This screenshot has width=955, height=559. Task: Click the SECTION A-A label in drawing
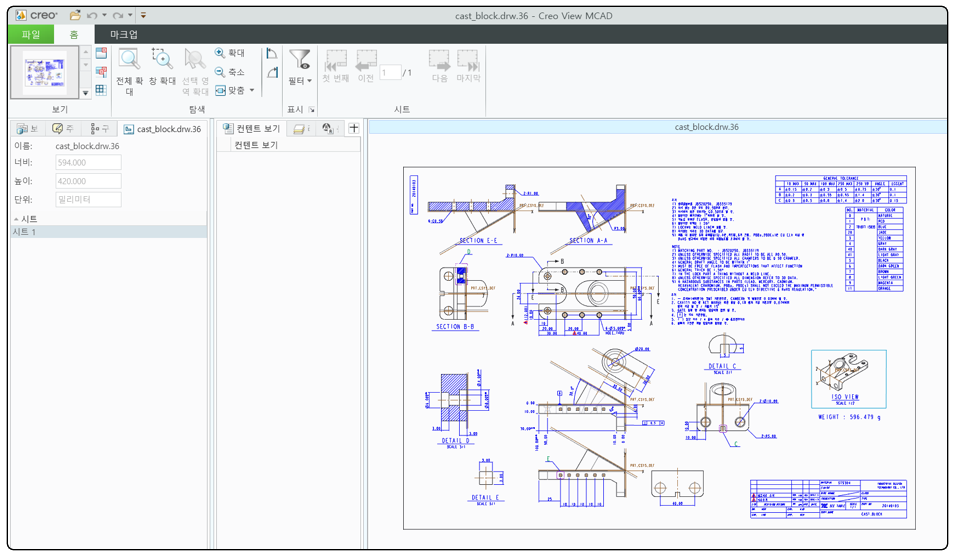pos(588,241)
